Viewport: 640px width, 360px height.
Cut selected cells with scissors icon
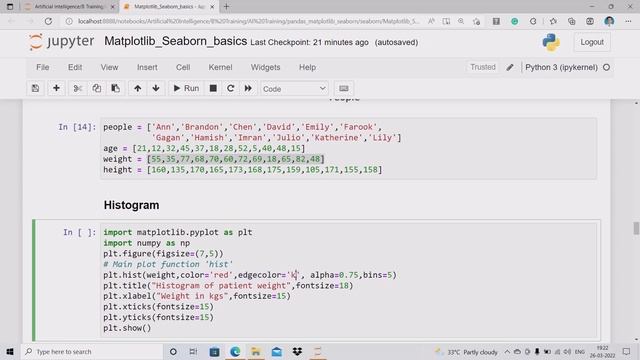pyautogui.click(x=78, y=88)
